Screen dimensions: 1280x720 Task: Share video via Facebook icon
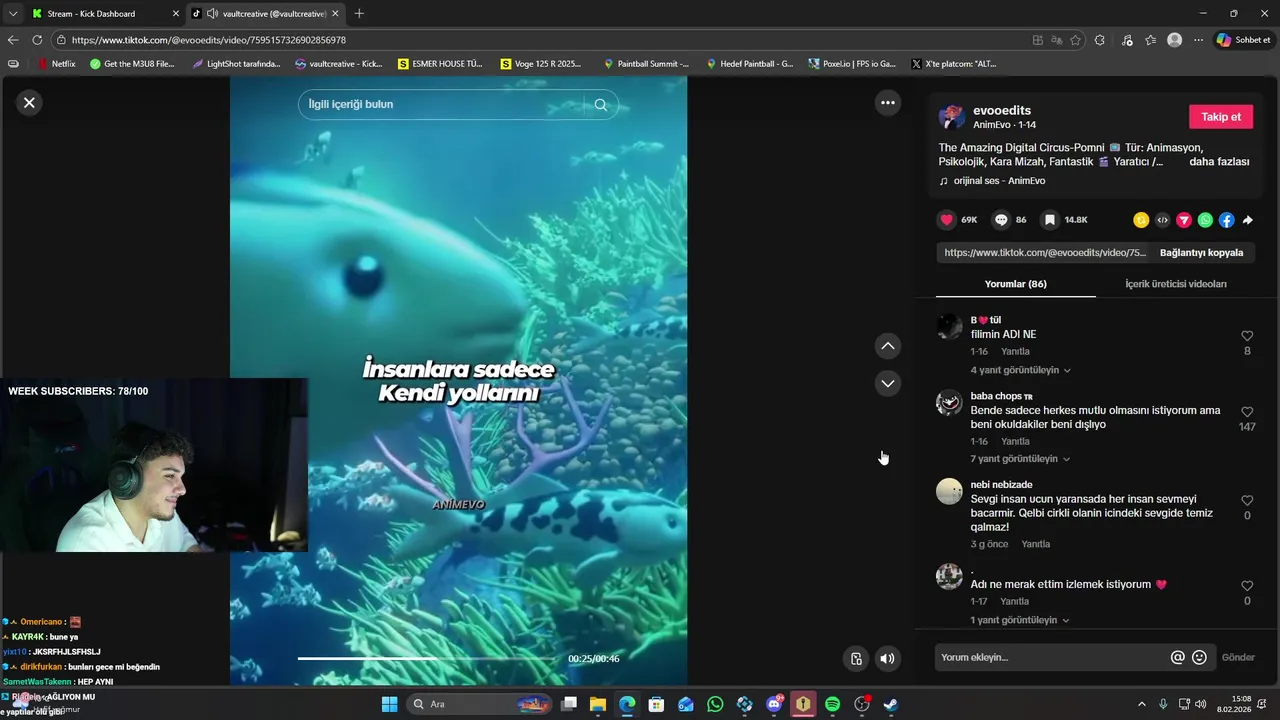[1226, 220]
